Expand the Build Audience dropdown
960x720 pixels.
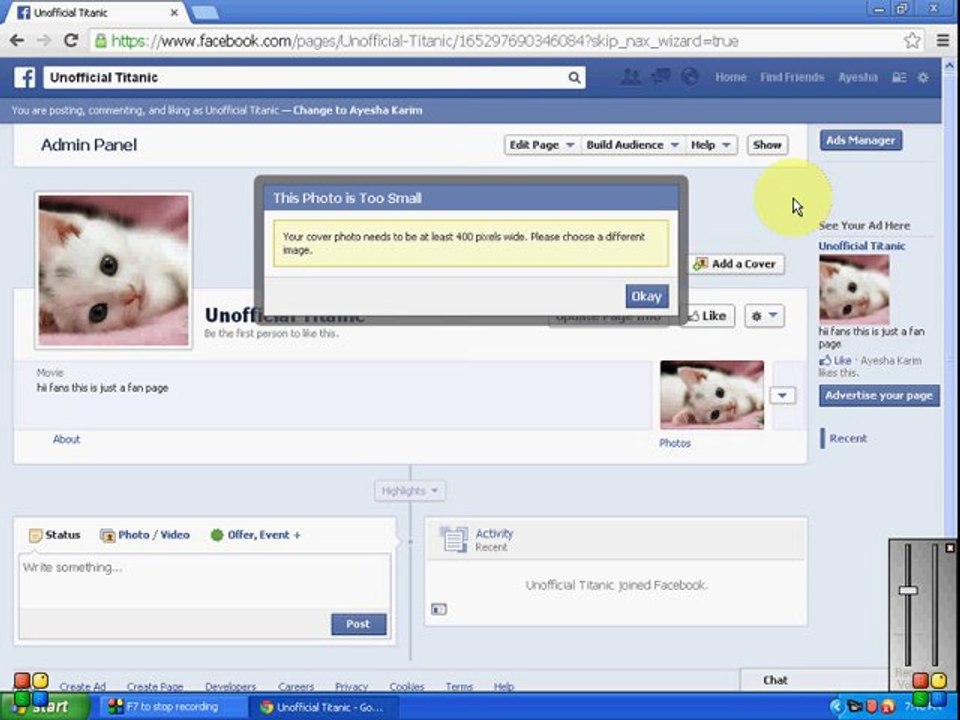[632, 145]
